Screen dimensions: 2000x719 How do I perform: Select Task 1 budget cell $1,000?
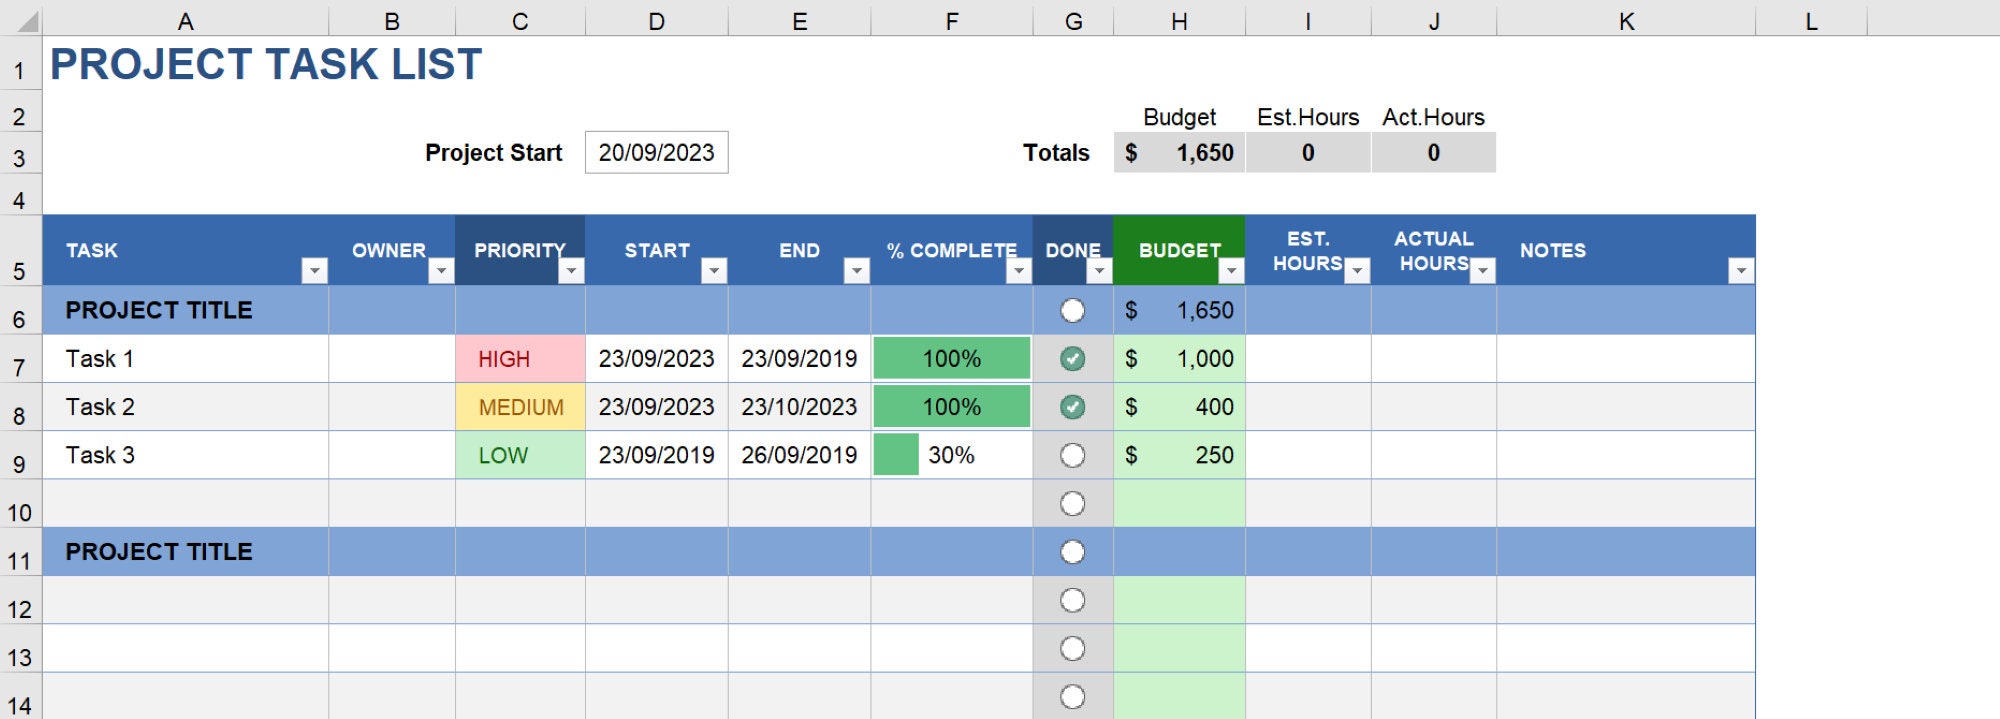point(1180,359)
